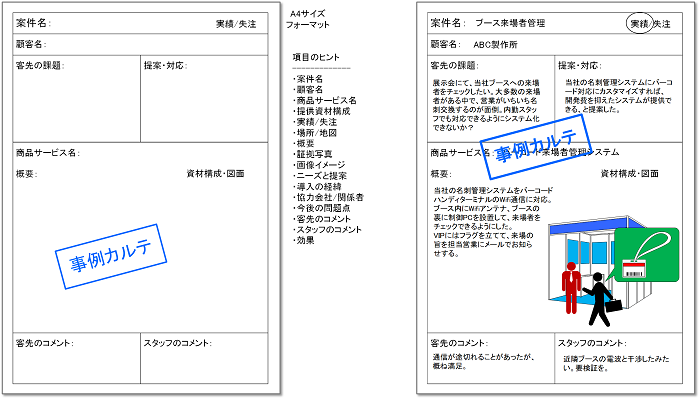The width and height of the screenshot is (700, 399).
Task: Click the 顧客名 field on the blank form
Action: (140, 44)
